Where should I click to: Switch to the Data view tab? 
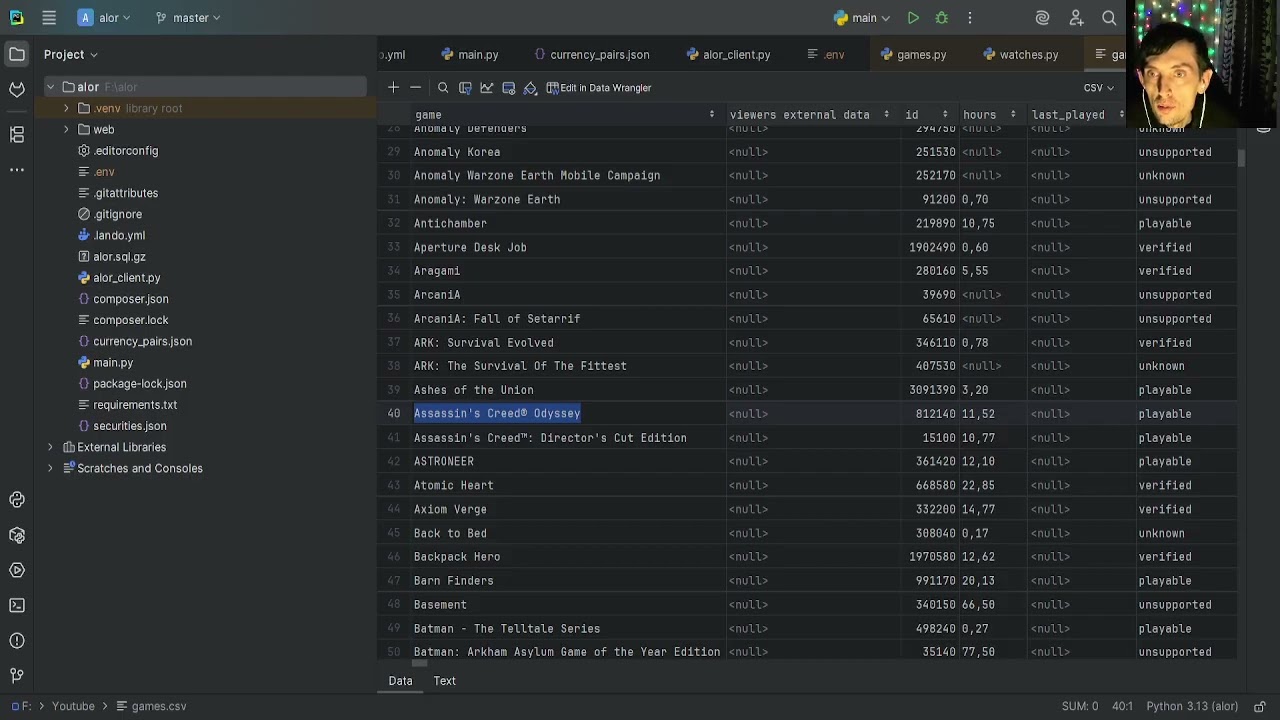(400, 681)
